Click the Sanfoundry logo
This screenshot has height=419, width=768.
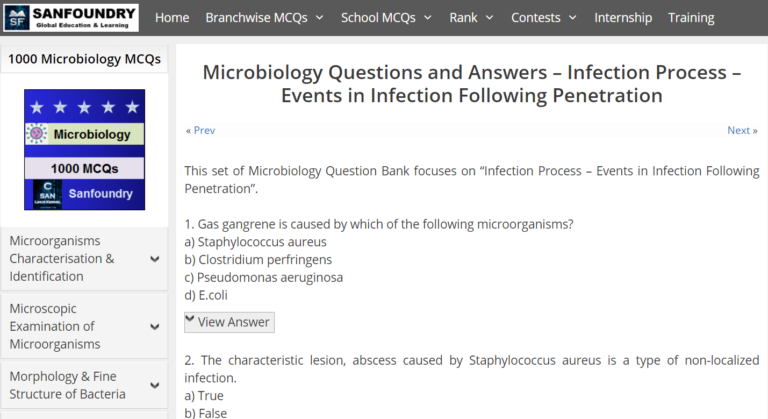click(x=70, y=17)
